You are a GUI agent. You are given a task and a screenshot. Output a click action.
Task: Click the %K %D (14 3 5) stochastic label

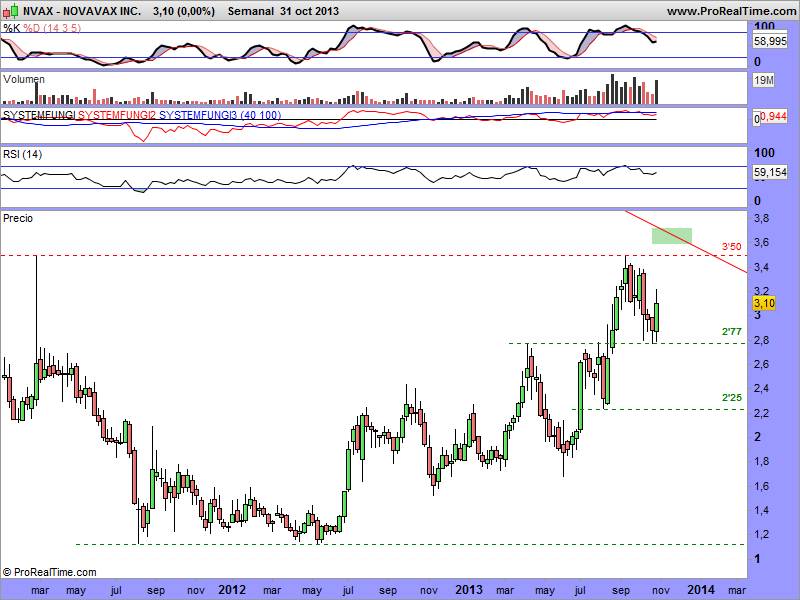[42, 28]
